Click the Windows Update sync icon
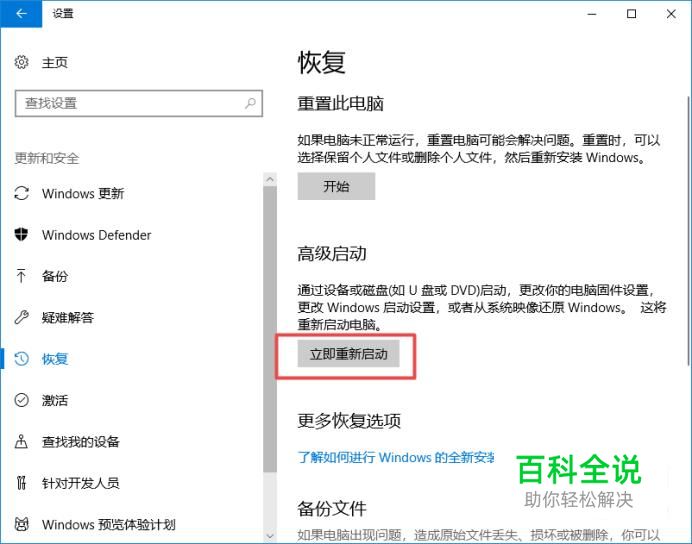The width and height of the screenshot is (692, 544). pos(21,193)
